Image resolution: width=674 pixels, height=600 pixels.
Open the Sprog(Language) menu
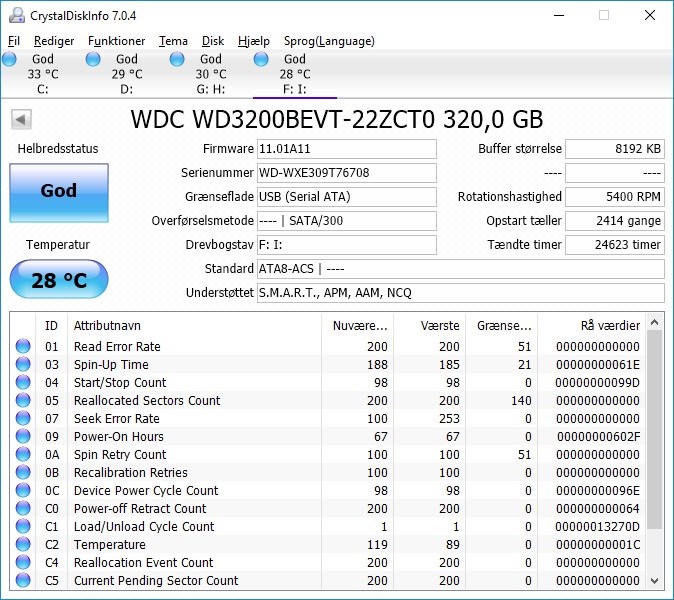pos(329,41)
